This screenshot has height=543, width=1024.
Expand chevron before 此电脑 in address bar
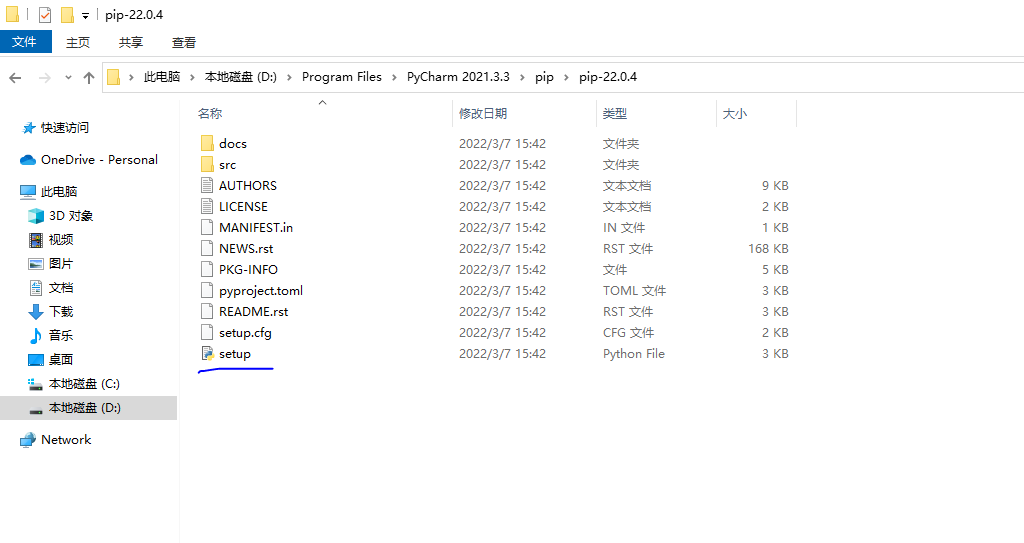(x=131, y=77)
